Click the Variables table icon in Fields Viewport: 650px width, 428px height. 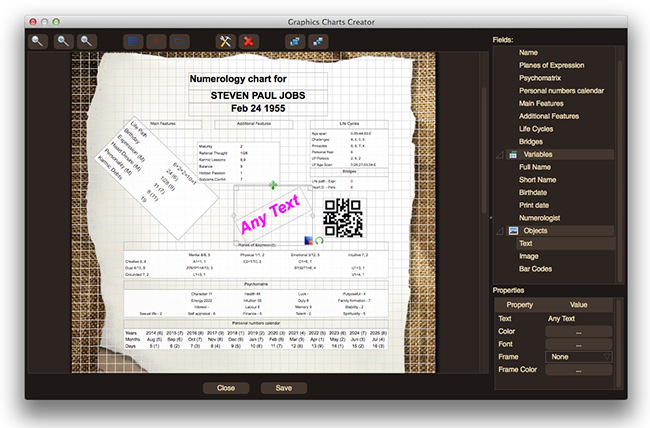[513, 155]
